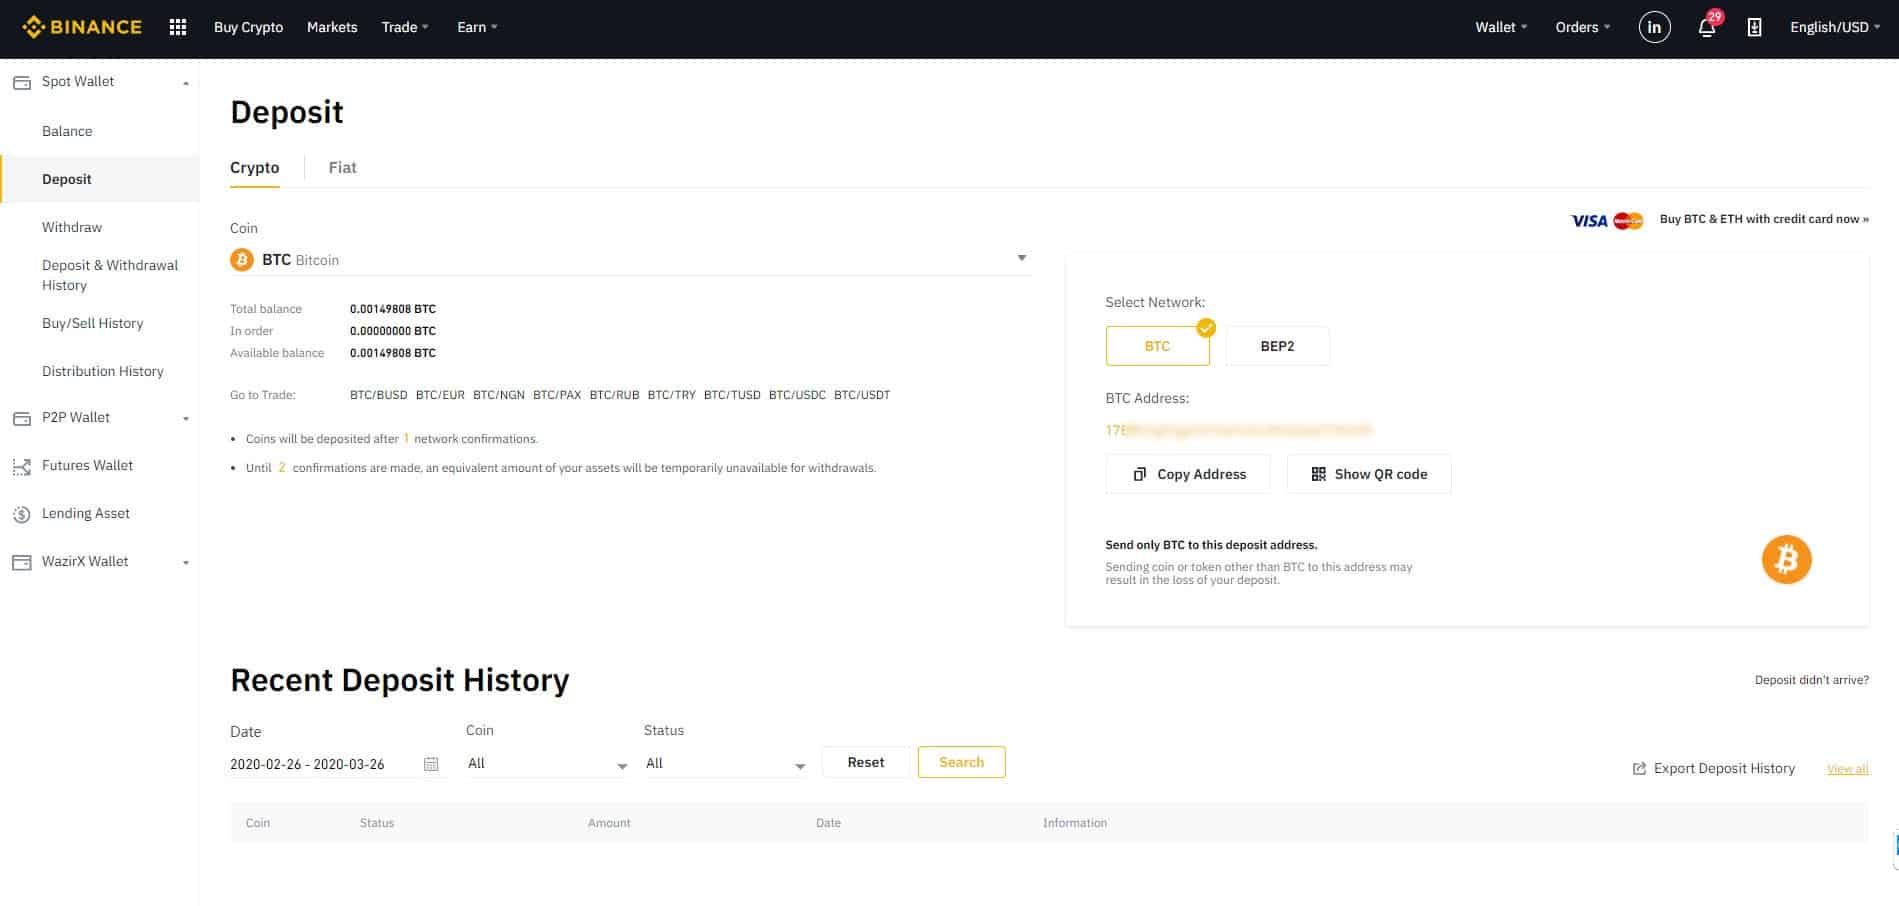Click the Binance logo

click(x=82, y=27)
